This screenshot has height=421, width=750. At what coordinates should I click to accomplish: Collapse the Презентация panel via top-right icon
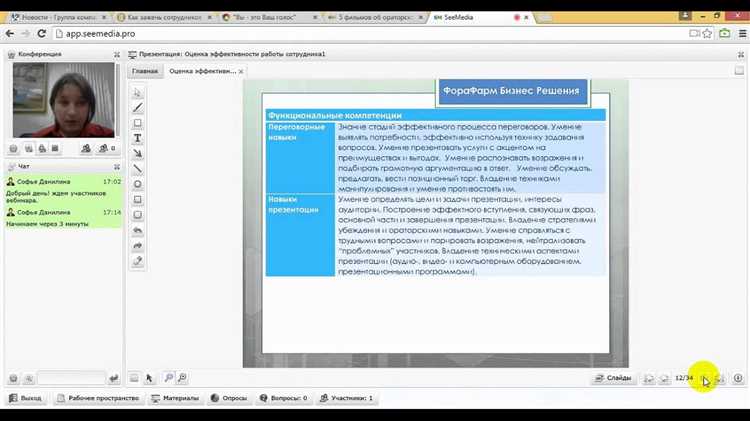pos(741,55)
